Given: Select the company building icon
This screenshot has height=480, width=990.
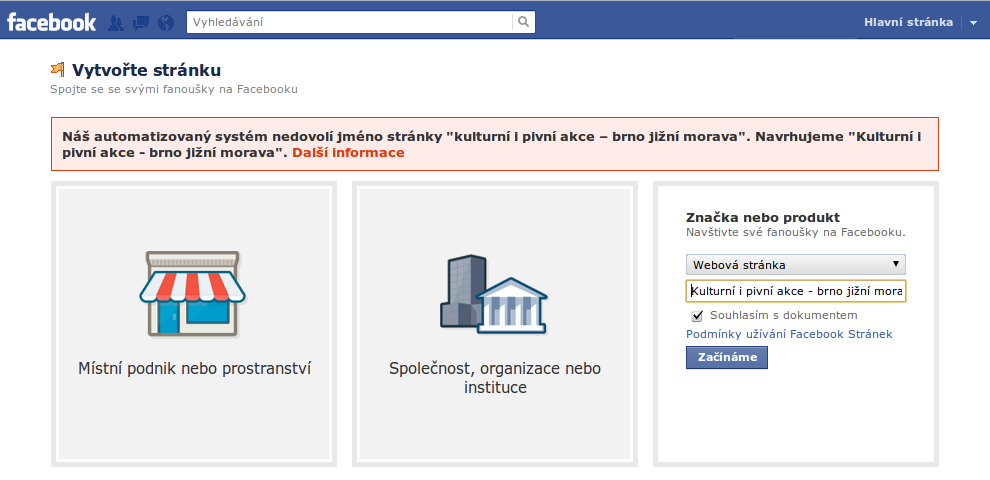Looking at the screenshot, I should [x=493, y=293].
